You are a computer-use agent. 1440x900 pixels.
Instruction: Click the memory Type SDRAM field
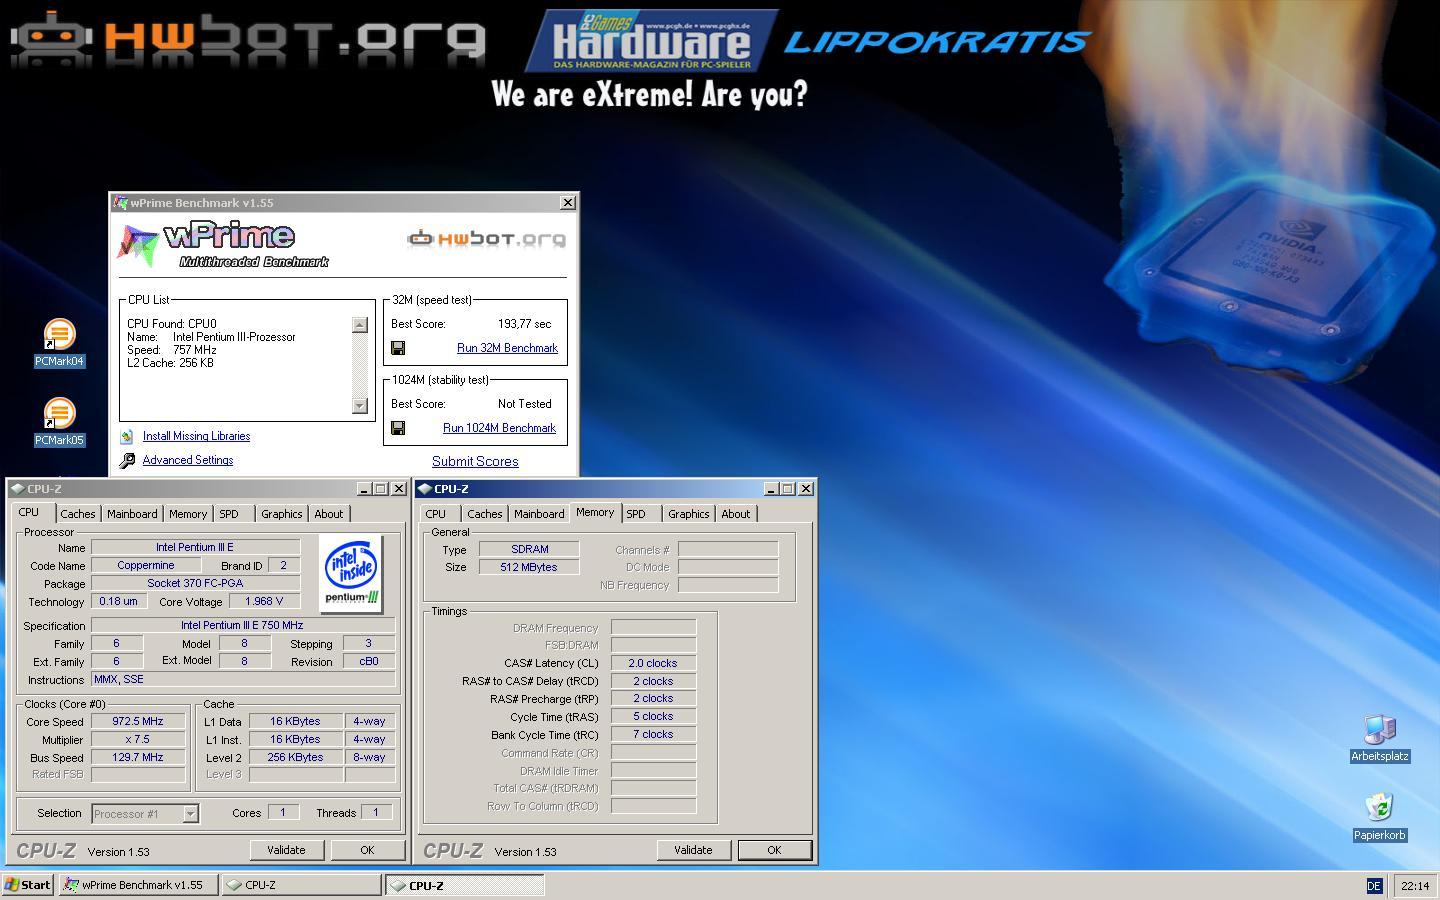529,549
